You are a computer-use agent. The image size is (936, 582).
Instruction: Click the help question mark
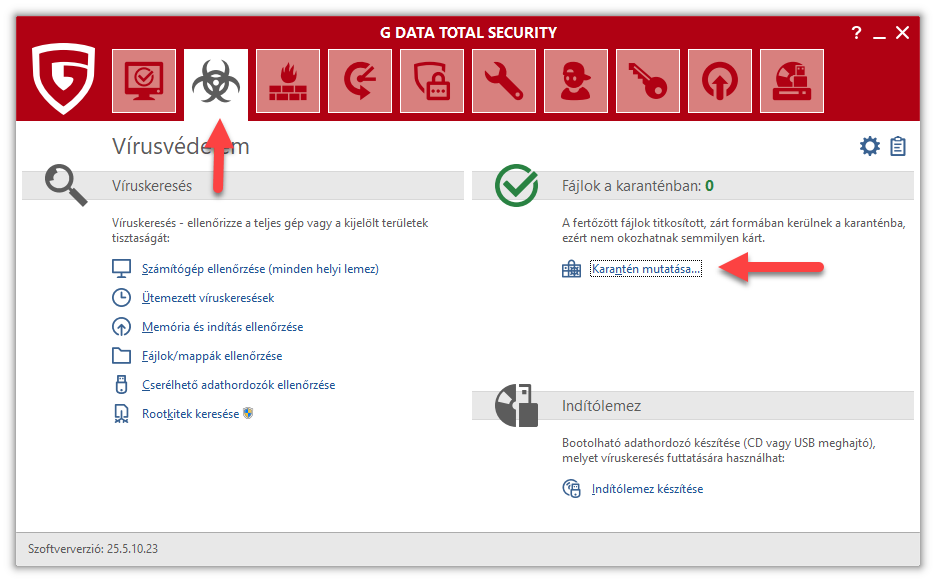[x=857, y=33]
